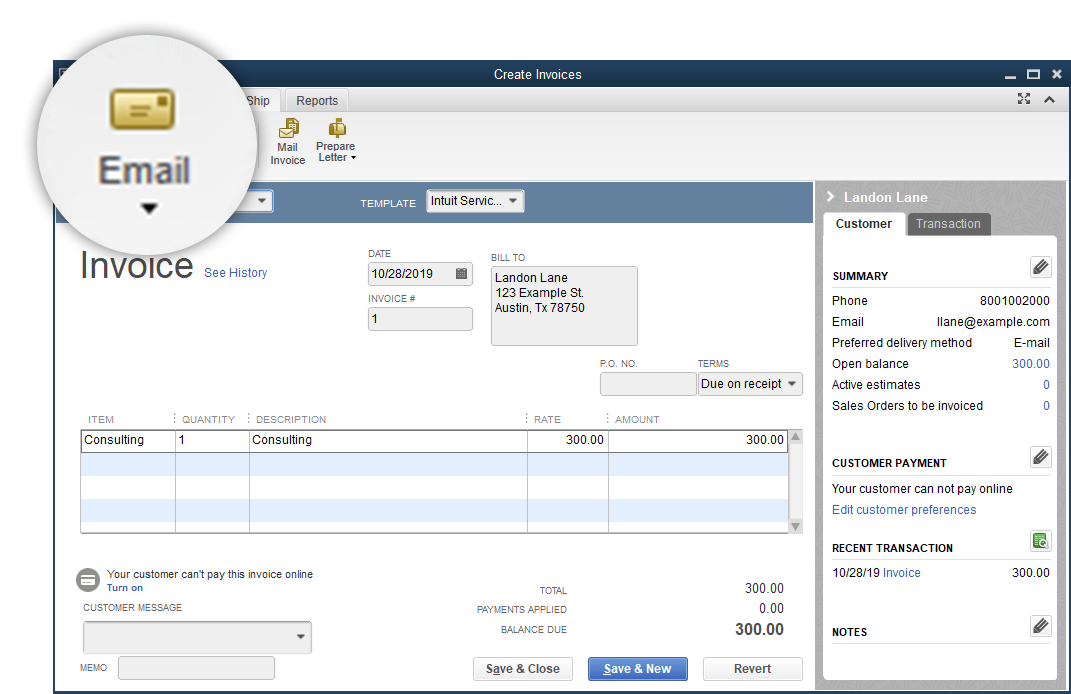Viewport: 1071px width, 694px height.
Task: Open the Recent Transaction report icon
Action: tap(1040, 541)
